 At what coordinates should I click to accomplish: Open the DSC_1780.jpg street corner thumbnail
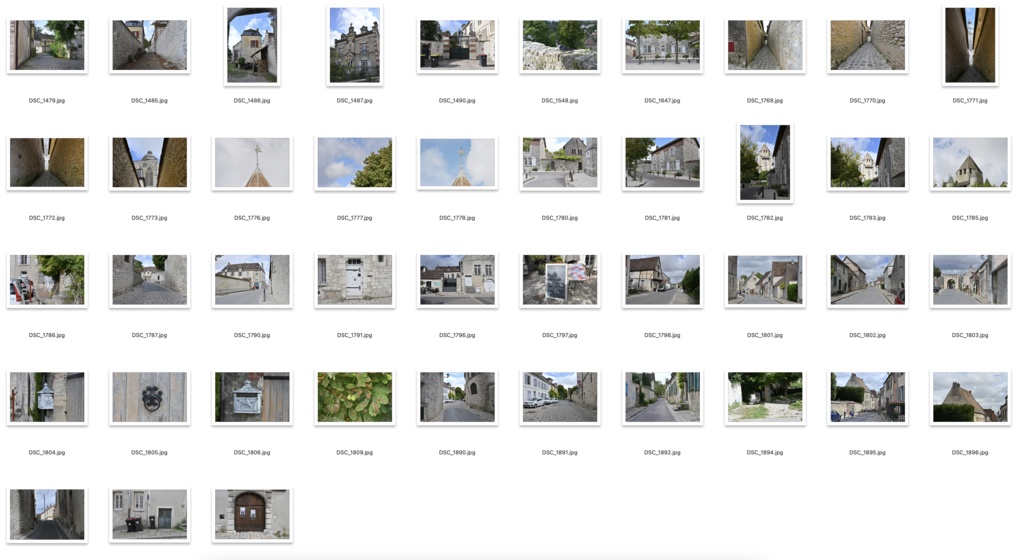pyautogui.click(x=560, y=163)
